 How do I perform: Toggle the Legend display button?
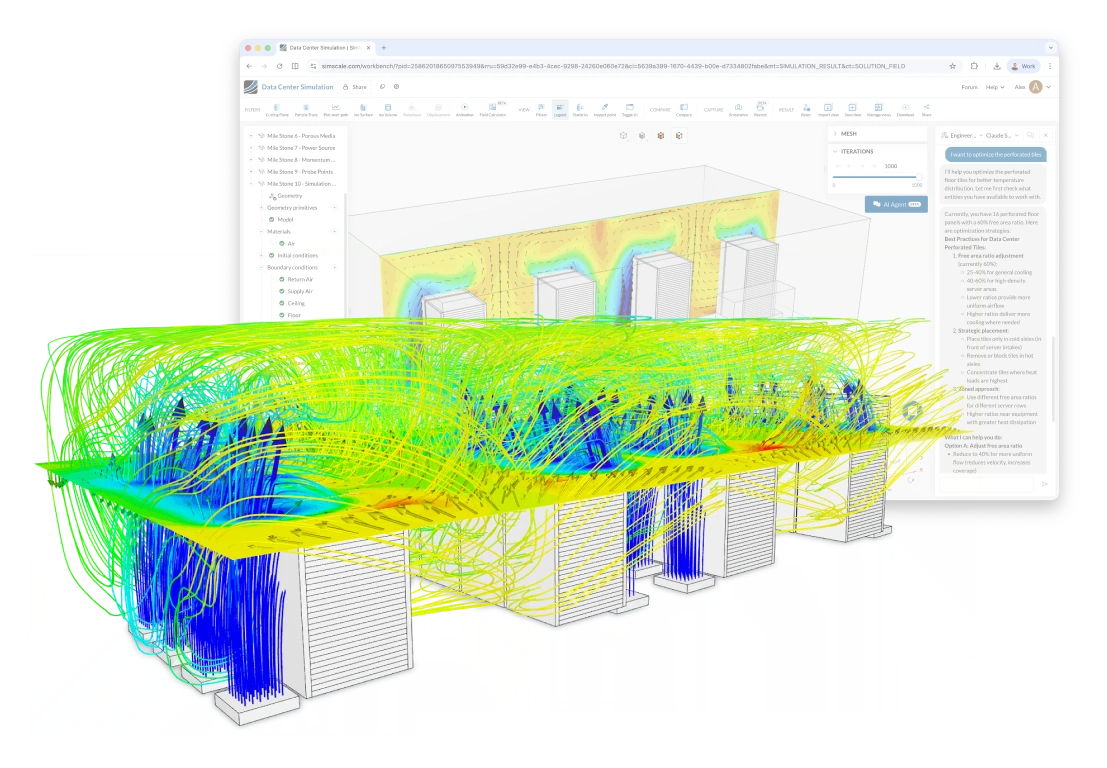click(x=560, y=109)
